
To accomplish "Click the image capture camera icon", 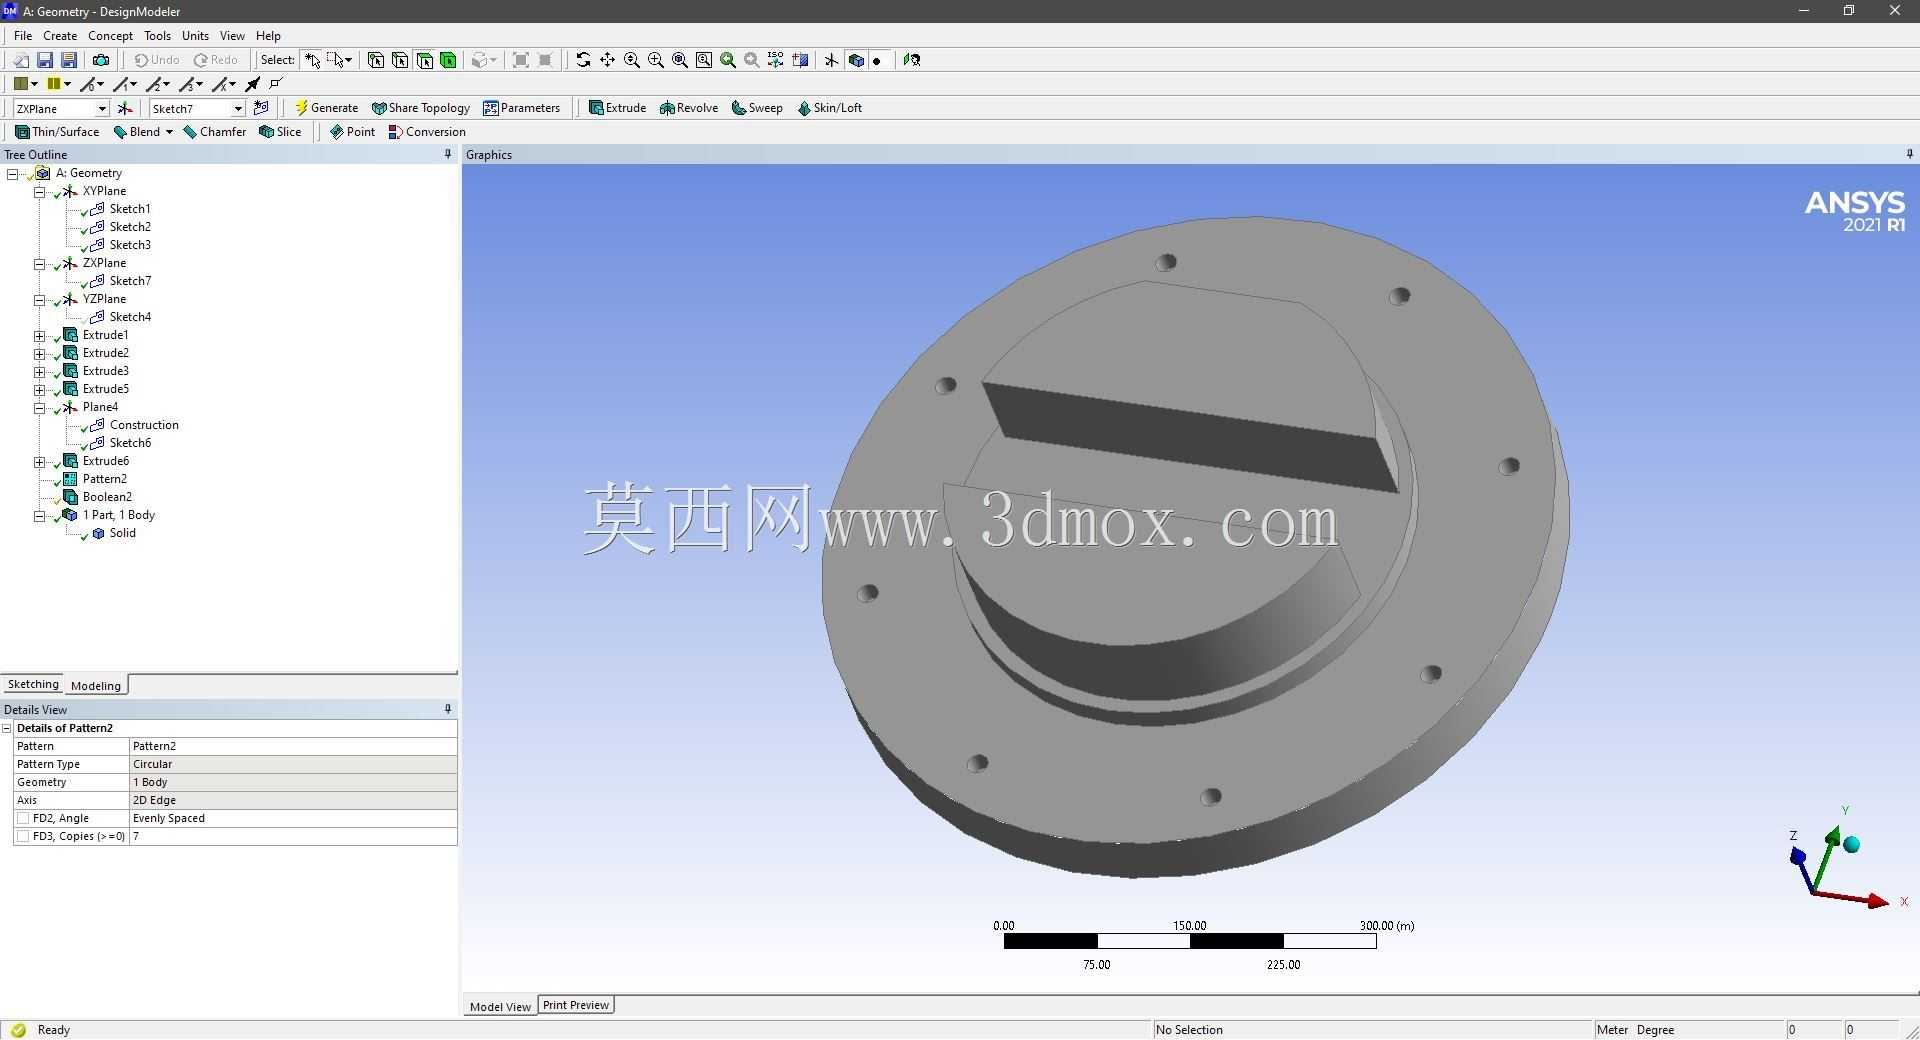I will point(100,60).
